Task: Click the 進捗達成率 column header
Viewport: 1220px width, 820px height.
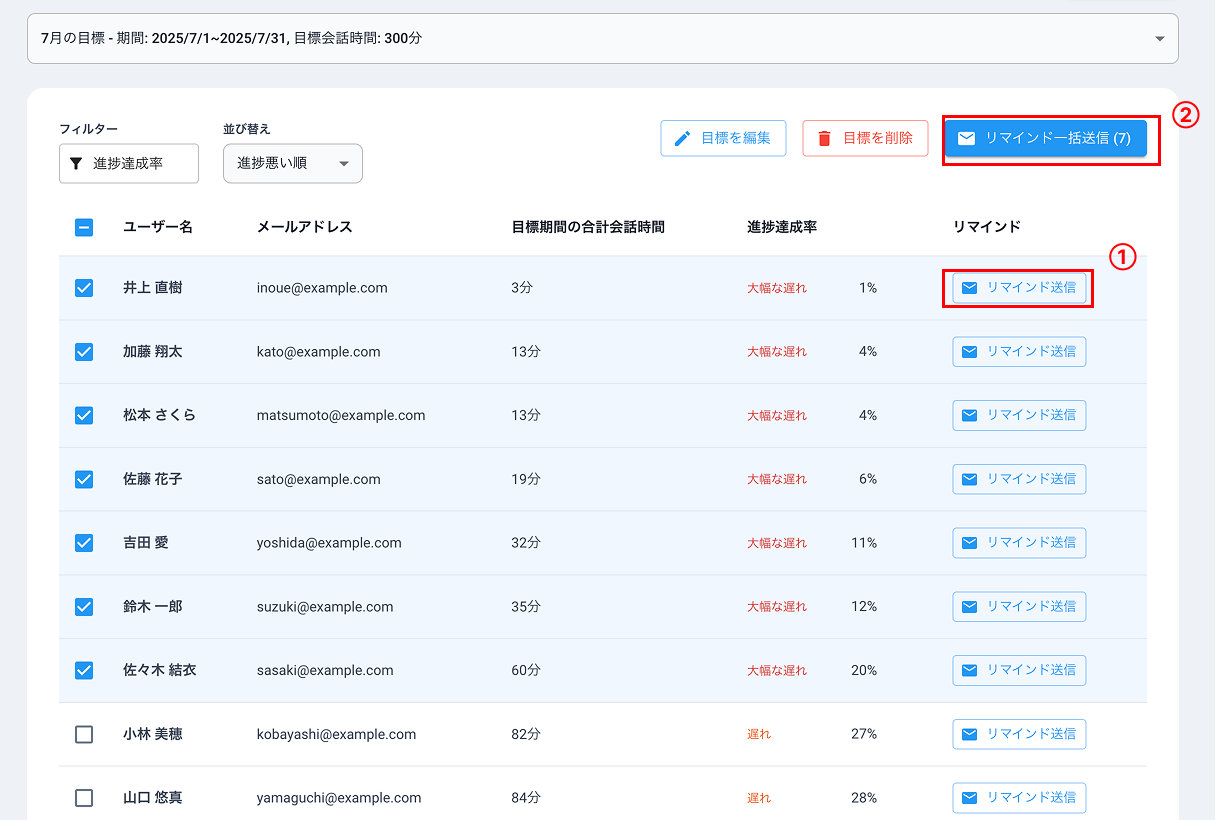Action: click(782, 227)
